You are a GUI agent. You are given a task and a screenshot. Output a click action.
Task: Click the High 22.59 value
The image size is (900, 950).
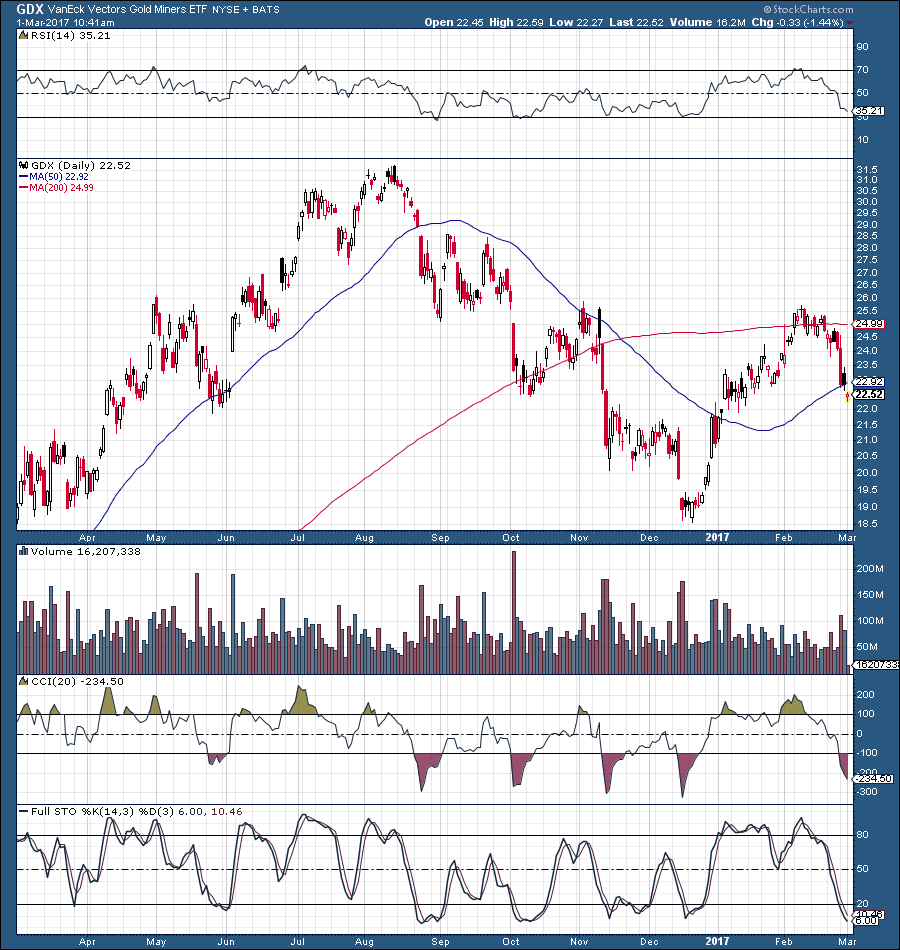(x=516, y=22)
